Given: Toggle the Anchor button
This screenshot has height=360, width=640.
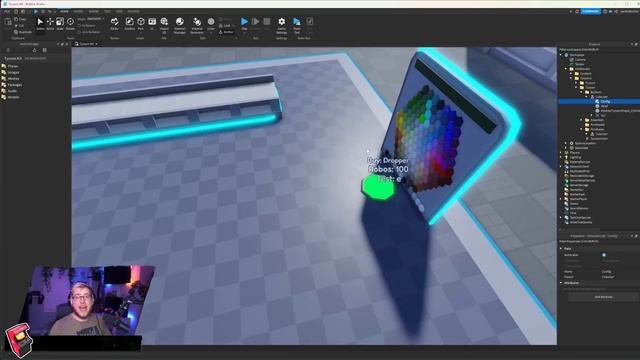Looking at the screenshot, I should [227, 32].
